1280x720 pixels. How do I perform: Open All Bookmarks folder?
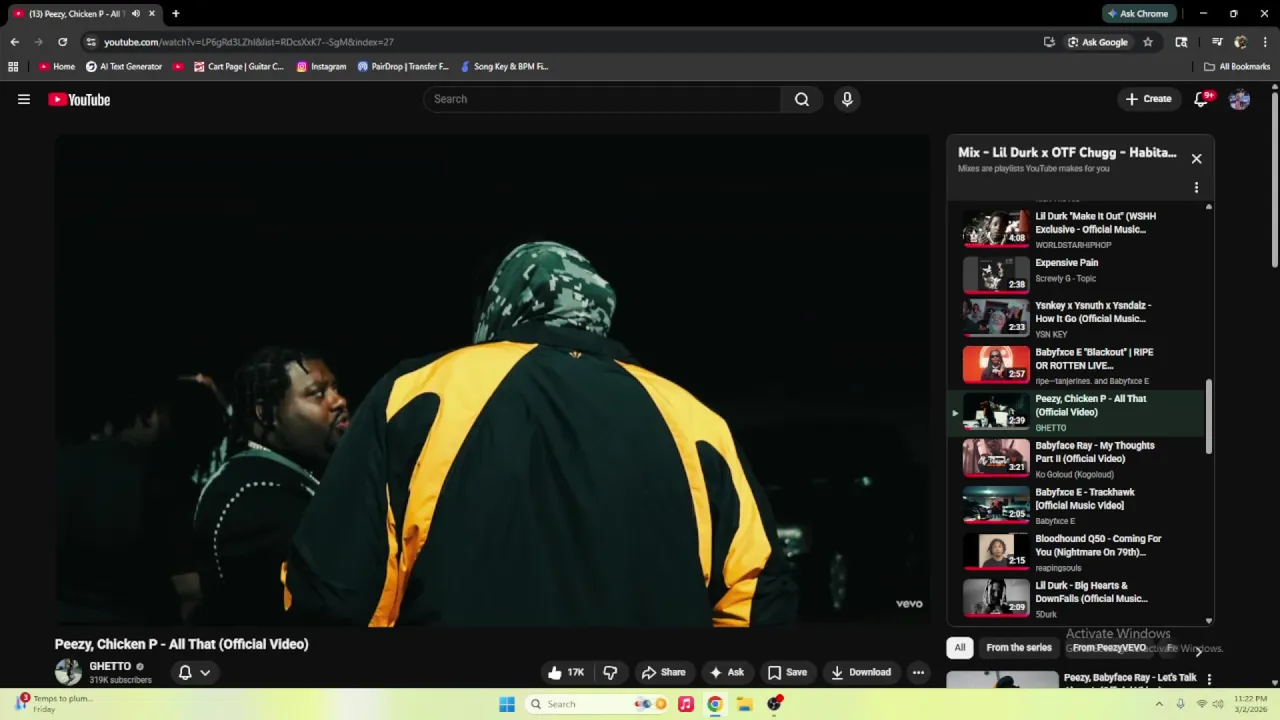tap(1237, 67)
